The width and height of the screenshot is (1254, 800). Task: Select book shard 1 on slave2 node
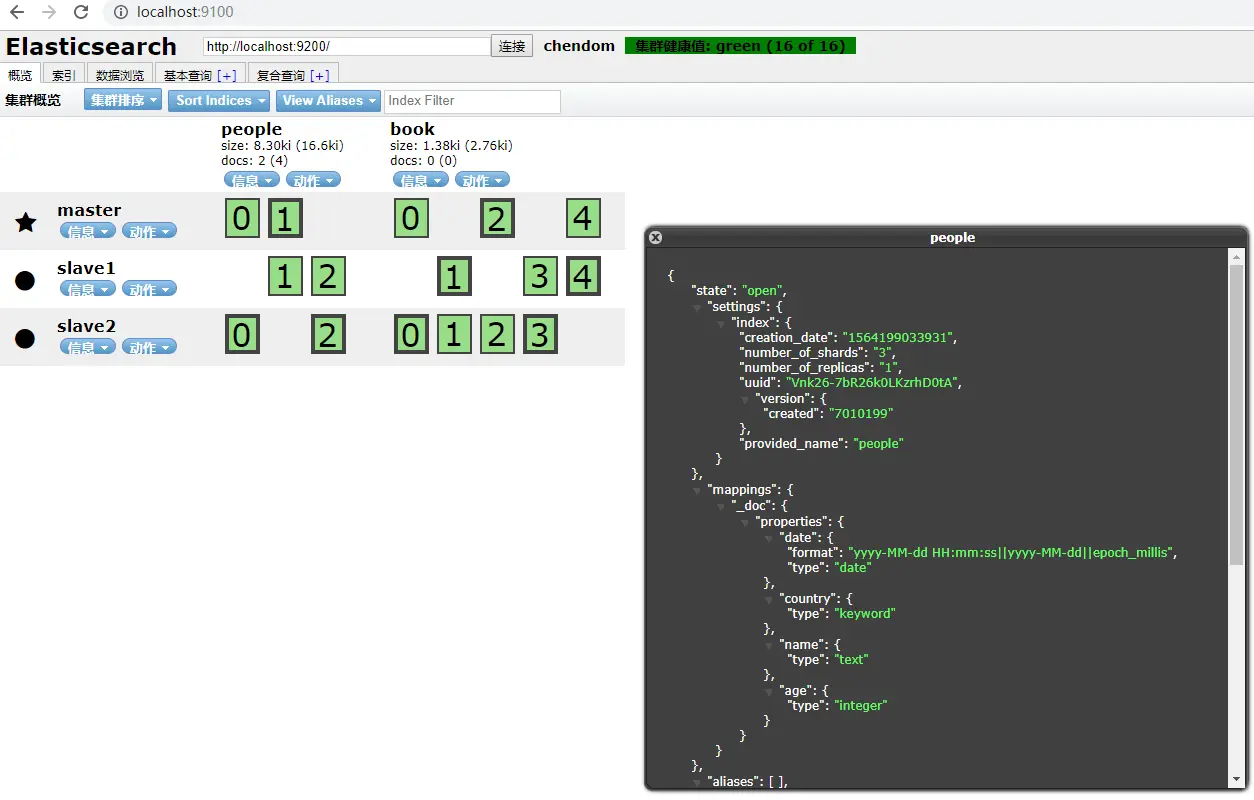(454, 334)
